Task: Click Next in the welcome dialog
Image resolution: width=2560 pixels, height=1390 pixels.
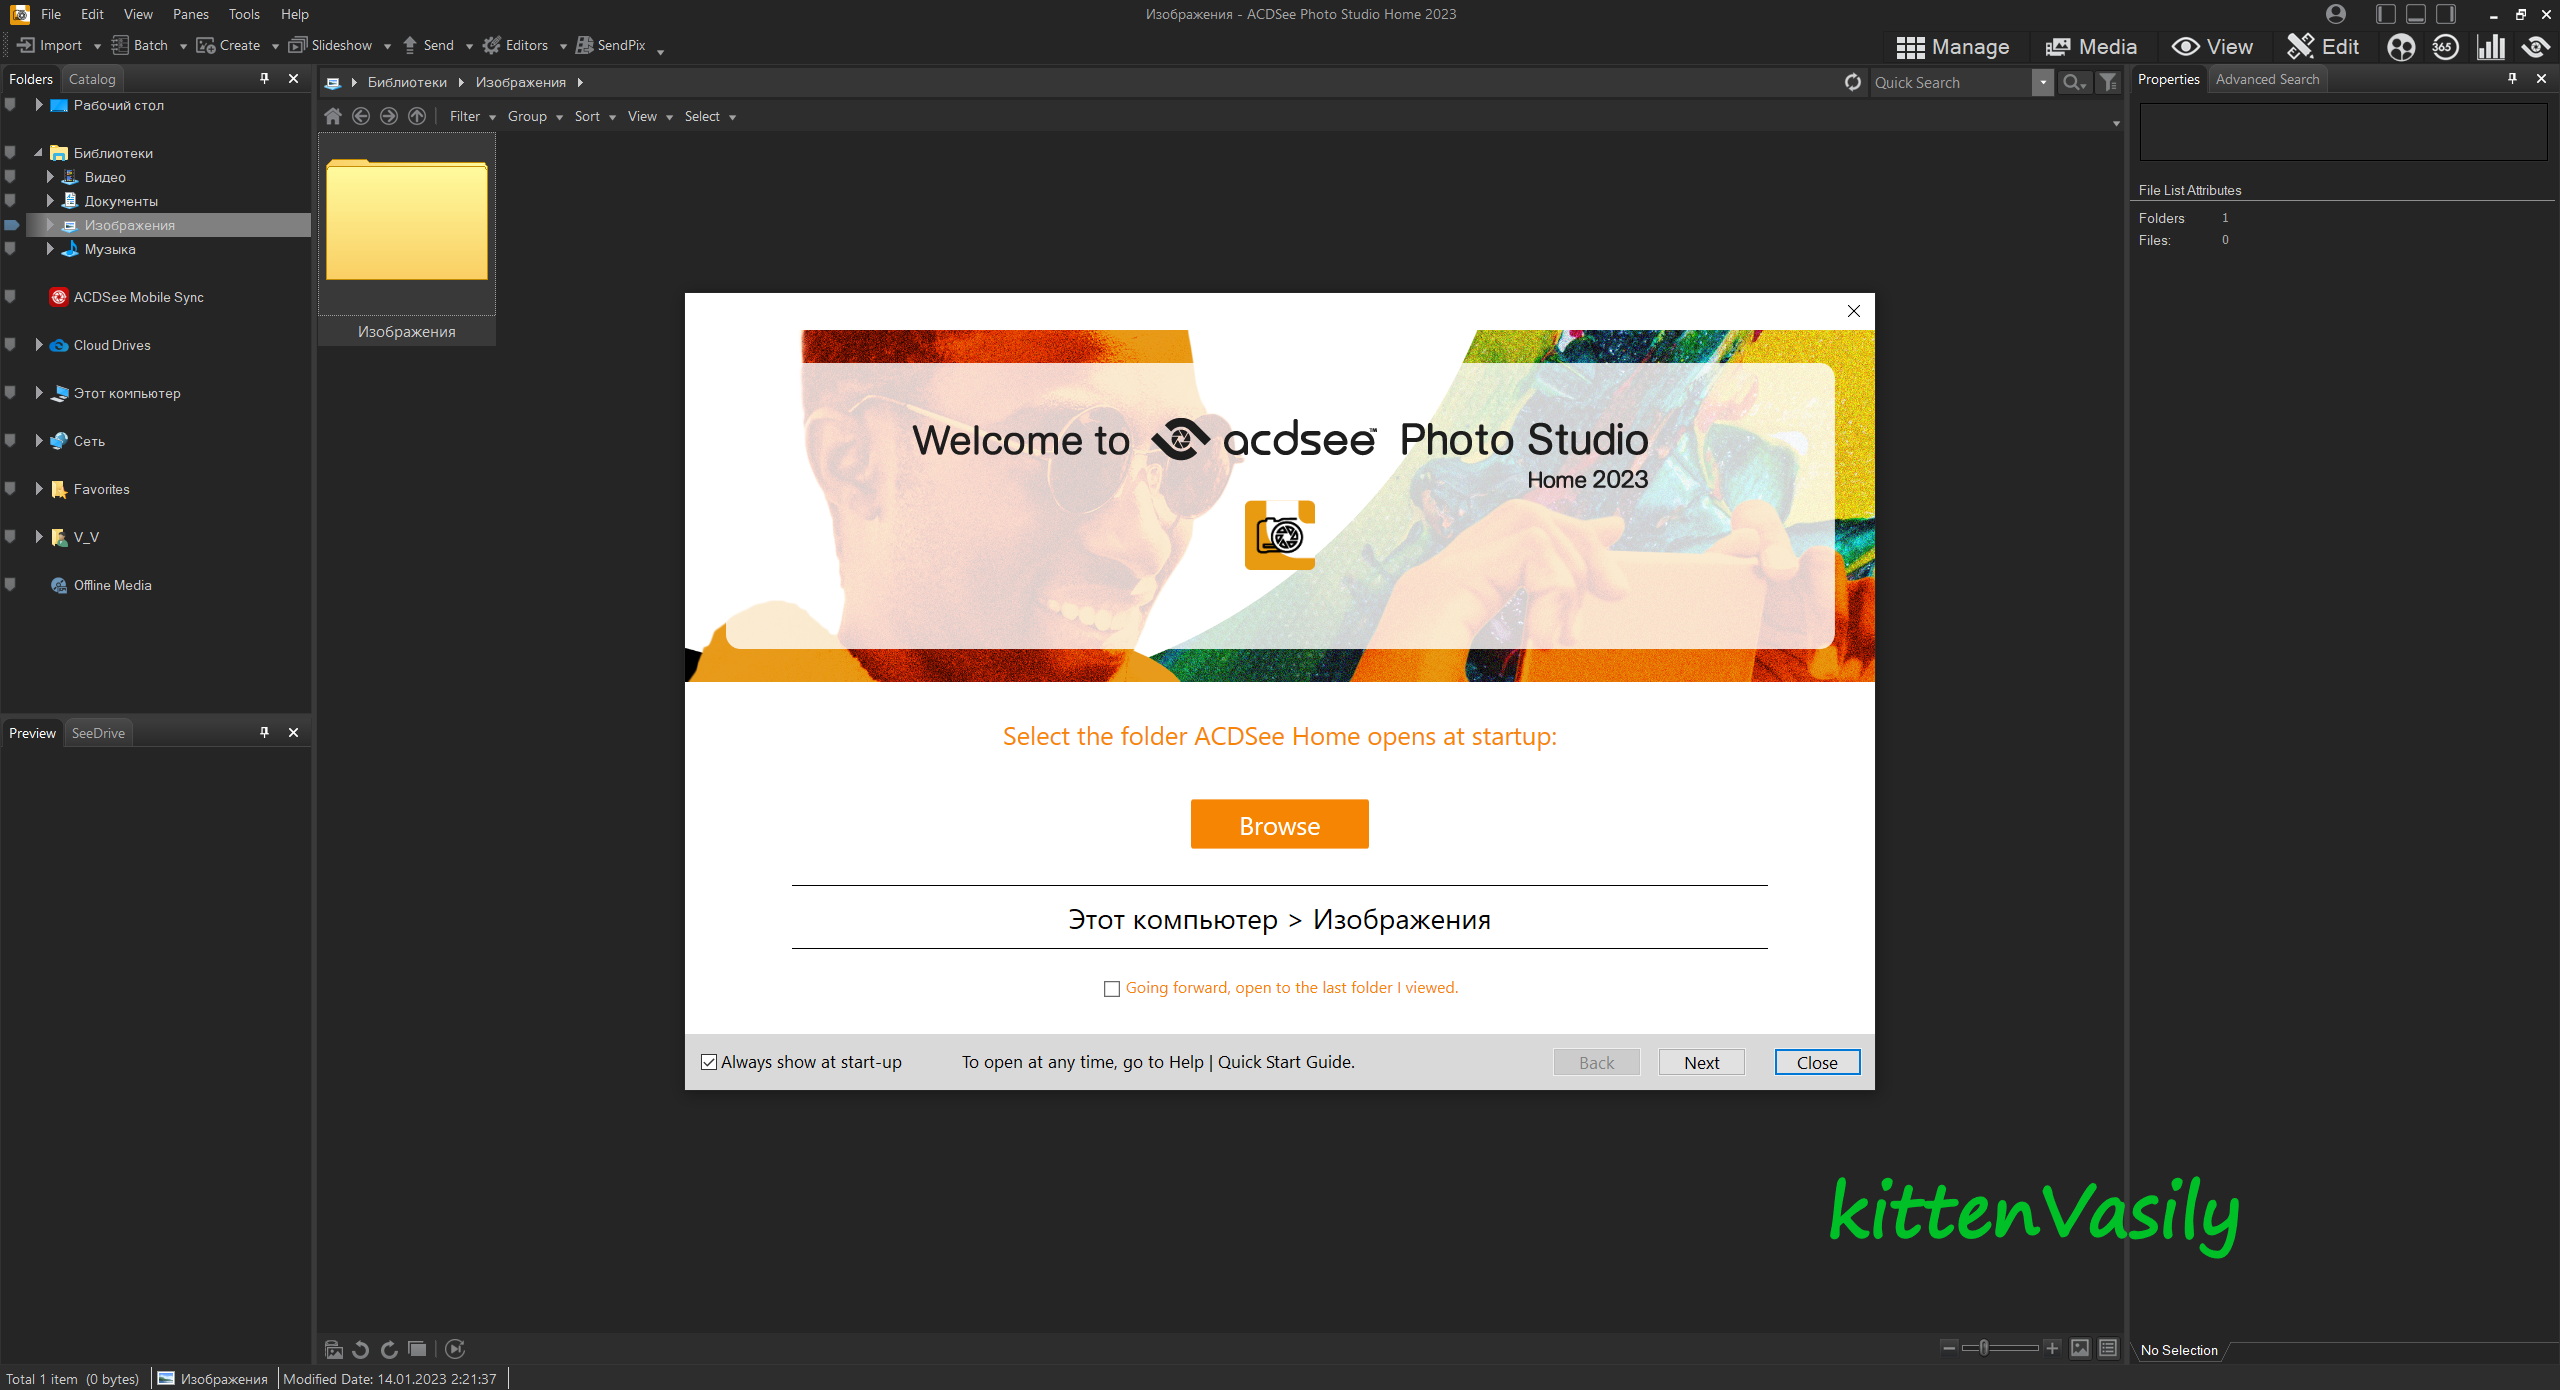Action: tap(1701, 1062)
